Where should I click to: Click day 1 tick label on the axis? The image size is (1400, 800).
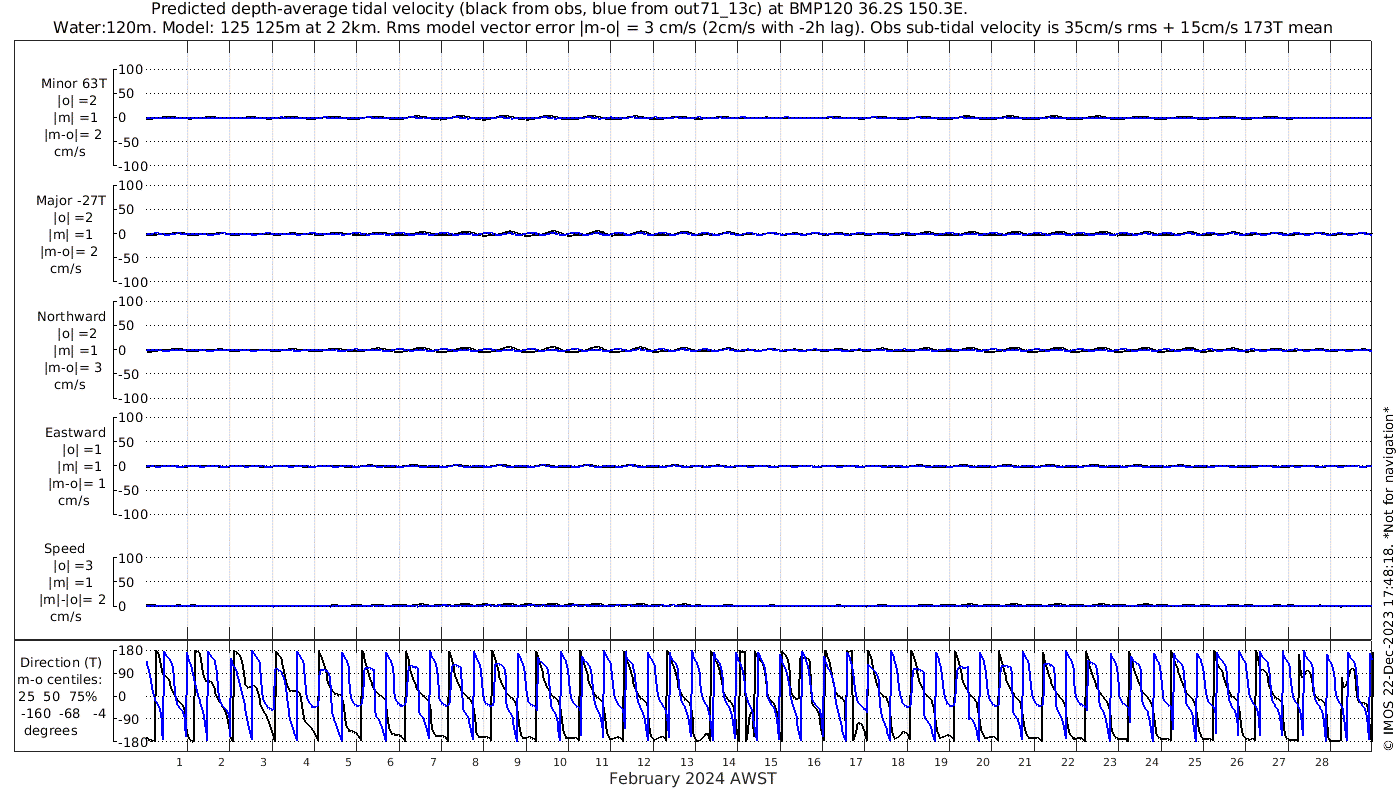tap(179, 762)
